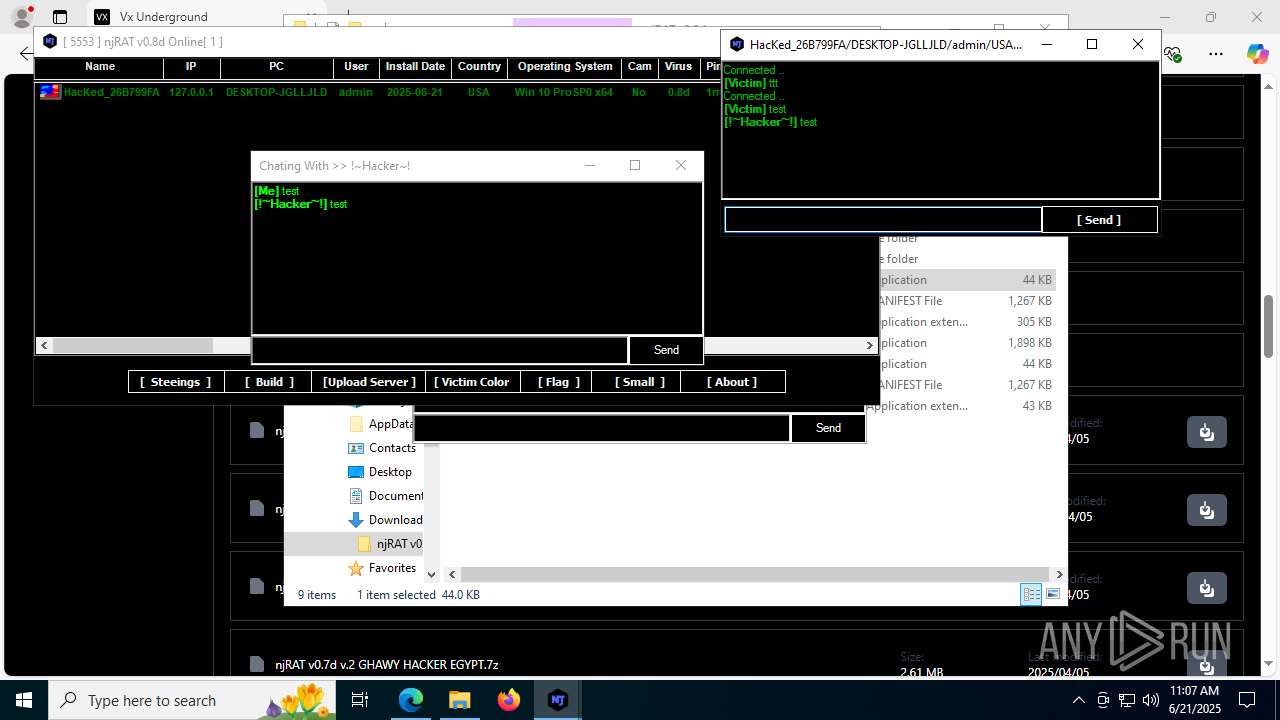This screenshot has height=720, width=1280.
Task: Open Task View on the taskbar
Action: click(360, 700)
